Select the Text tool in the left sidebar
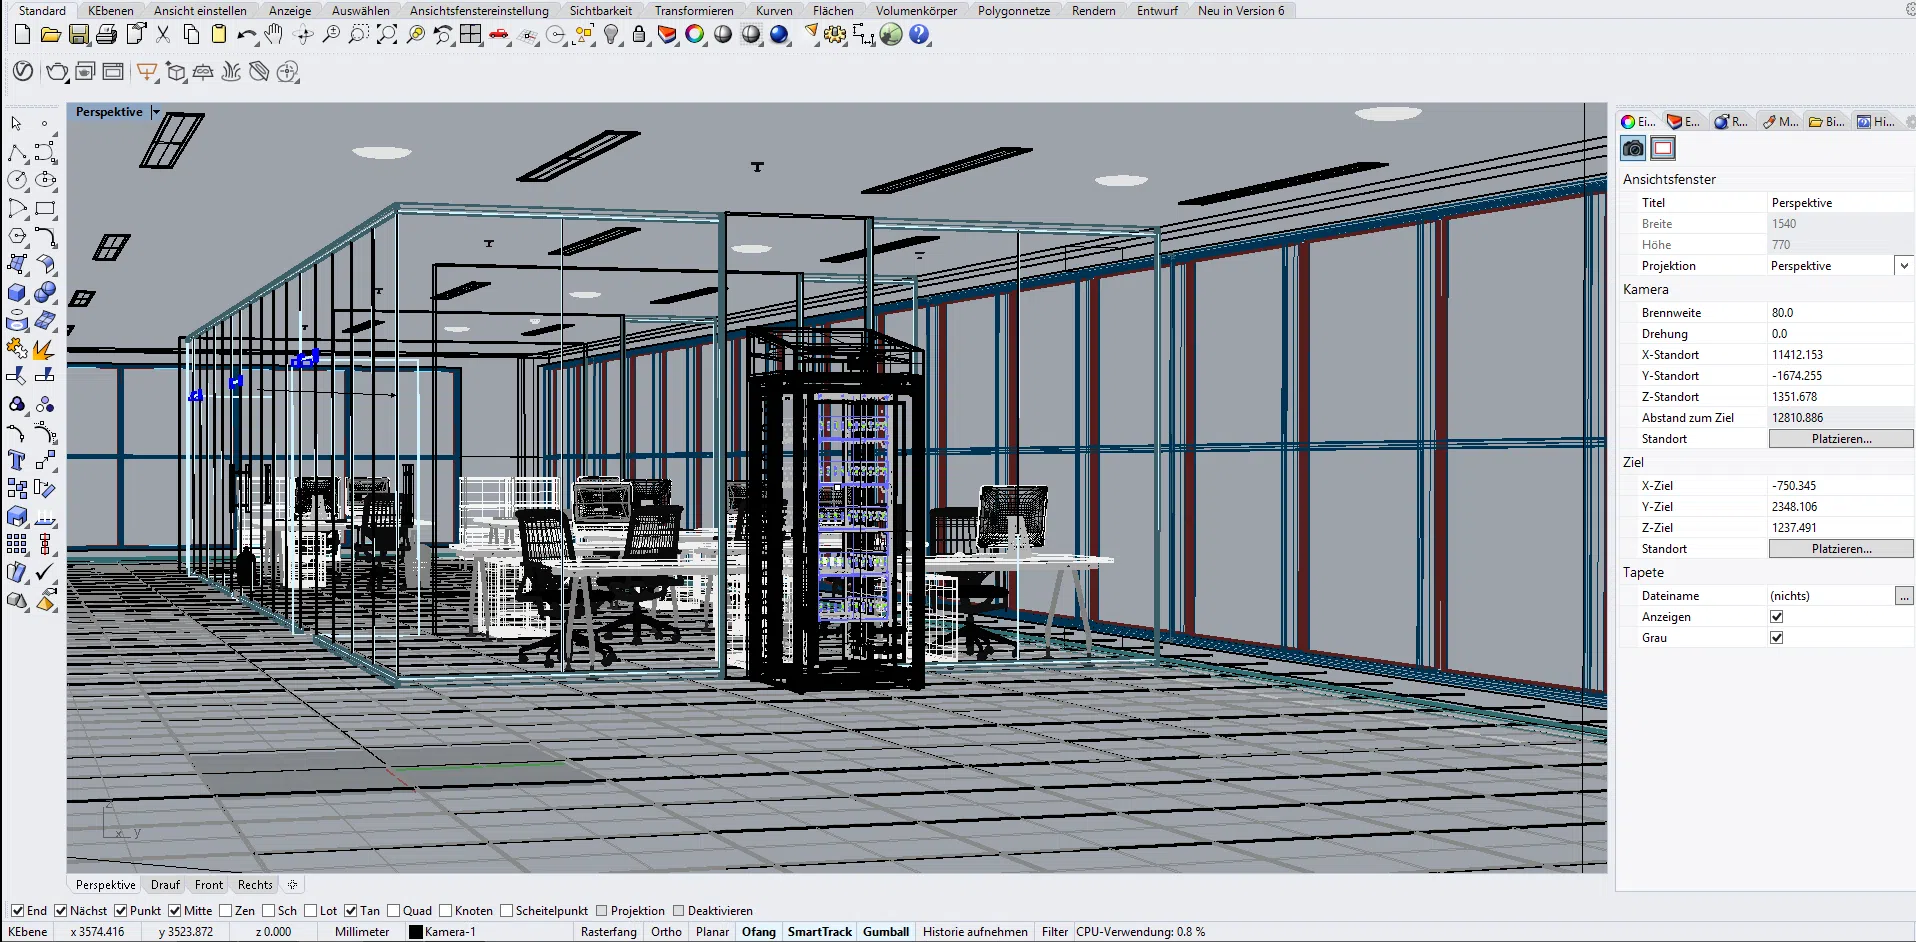Screen dimensions: 1916x942 (16, 461)
